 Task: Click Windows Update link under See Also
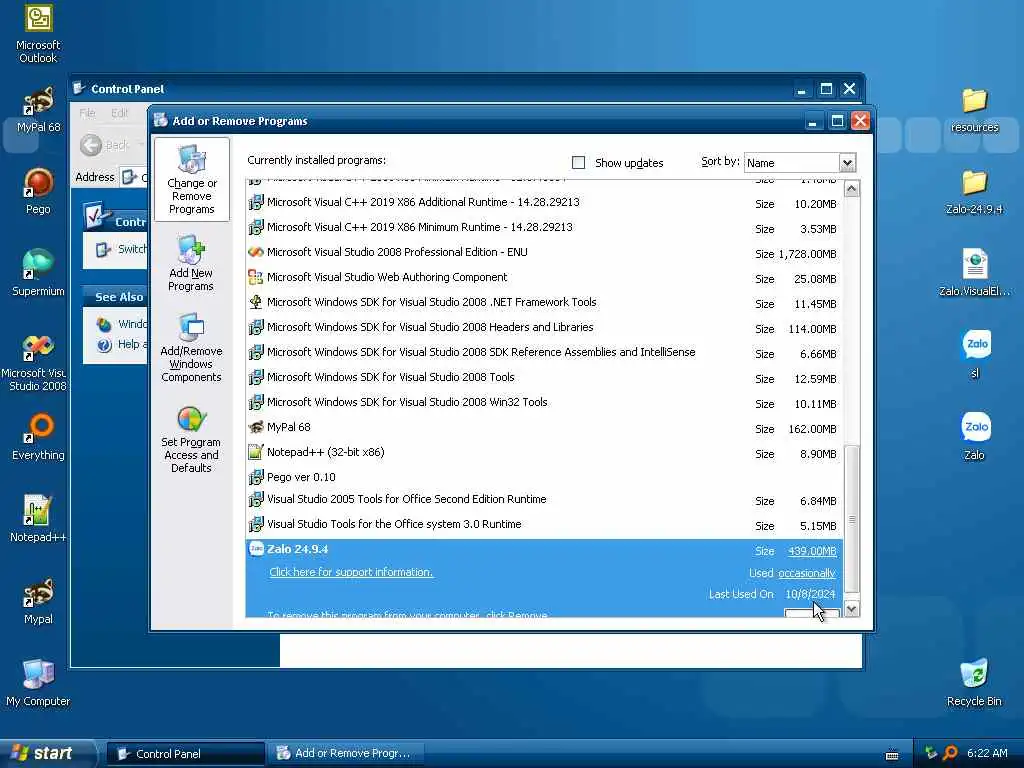point(122,324)
